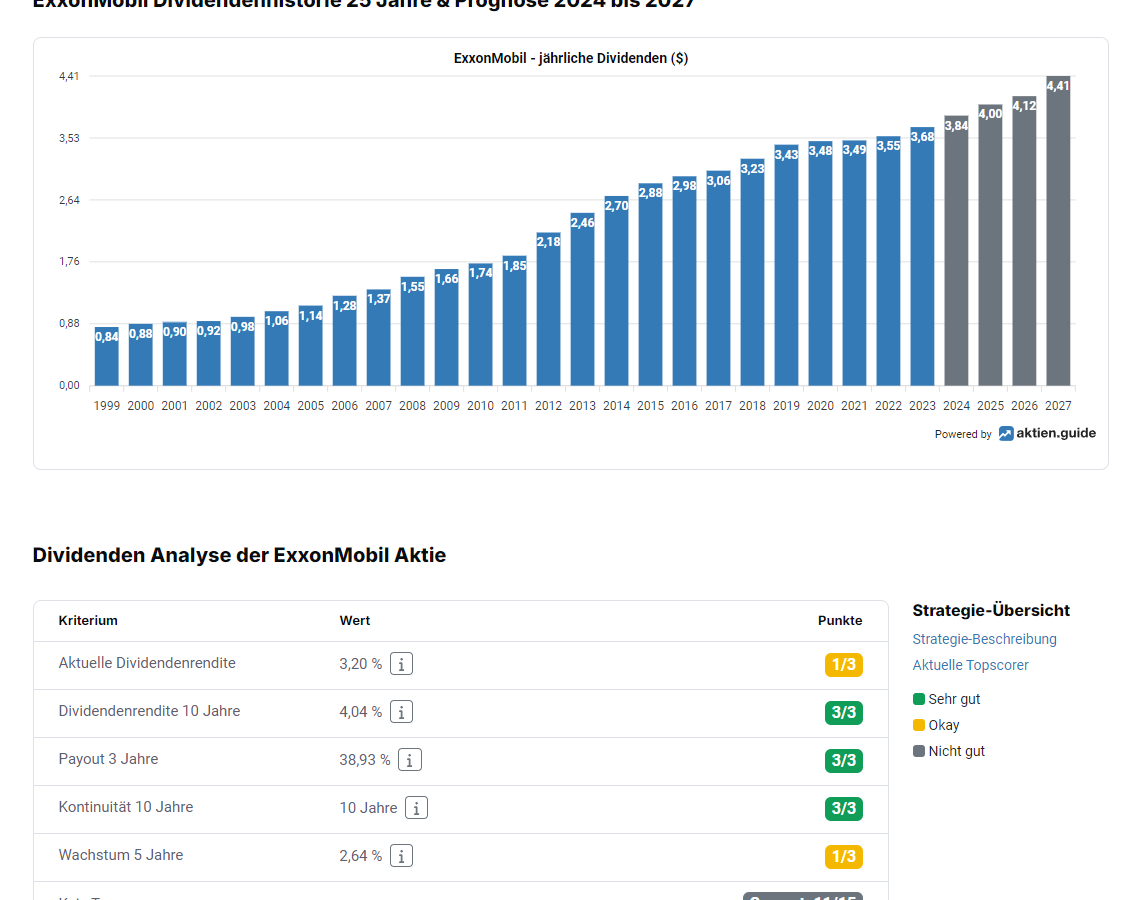Click the '4,04 %' value
The image size is (1137, 900).
[x=360, y=712]
